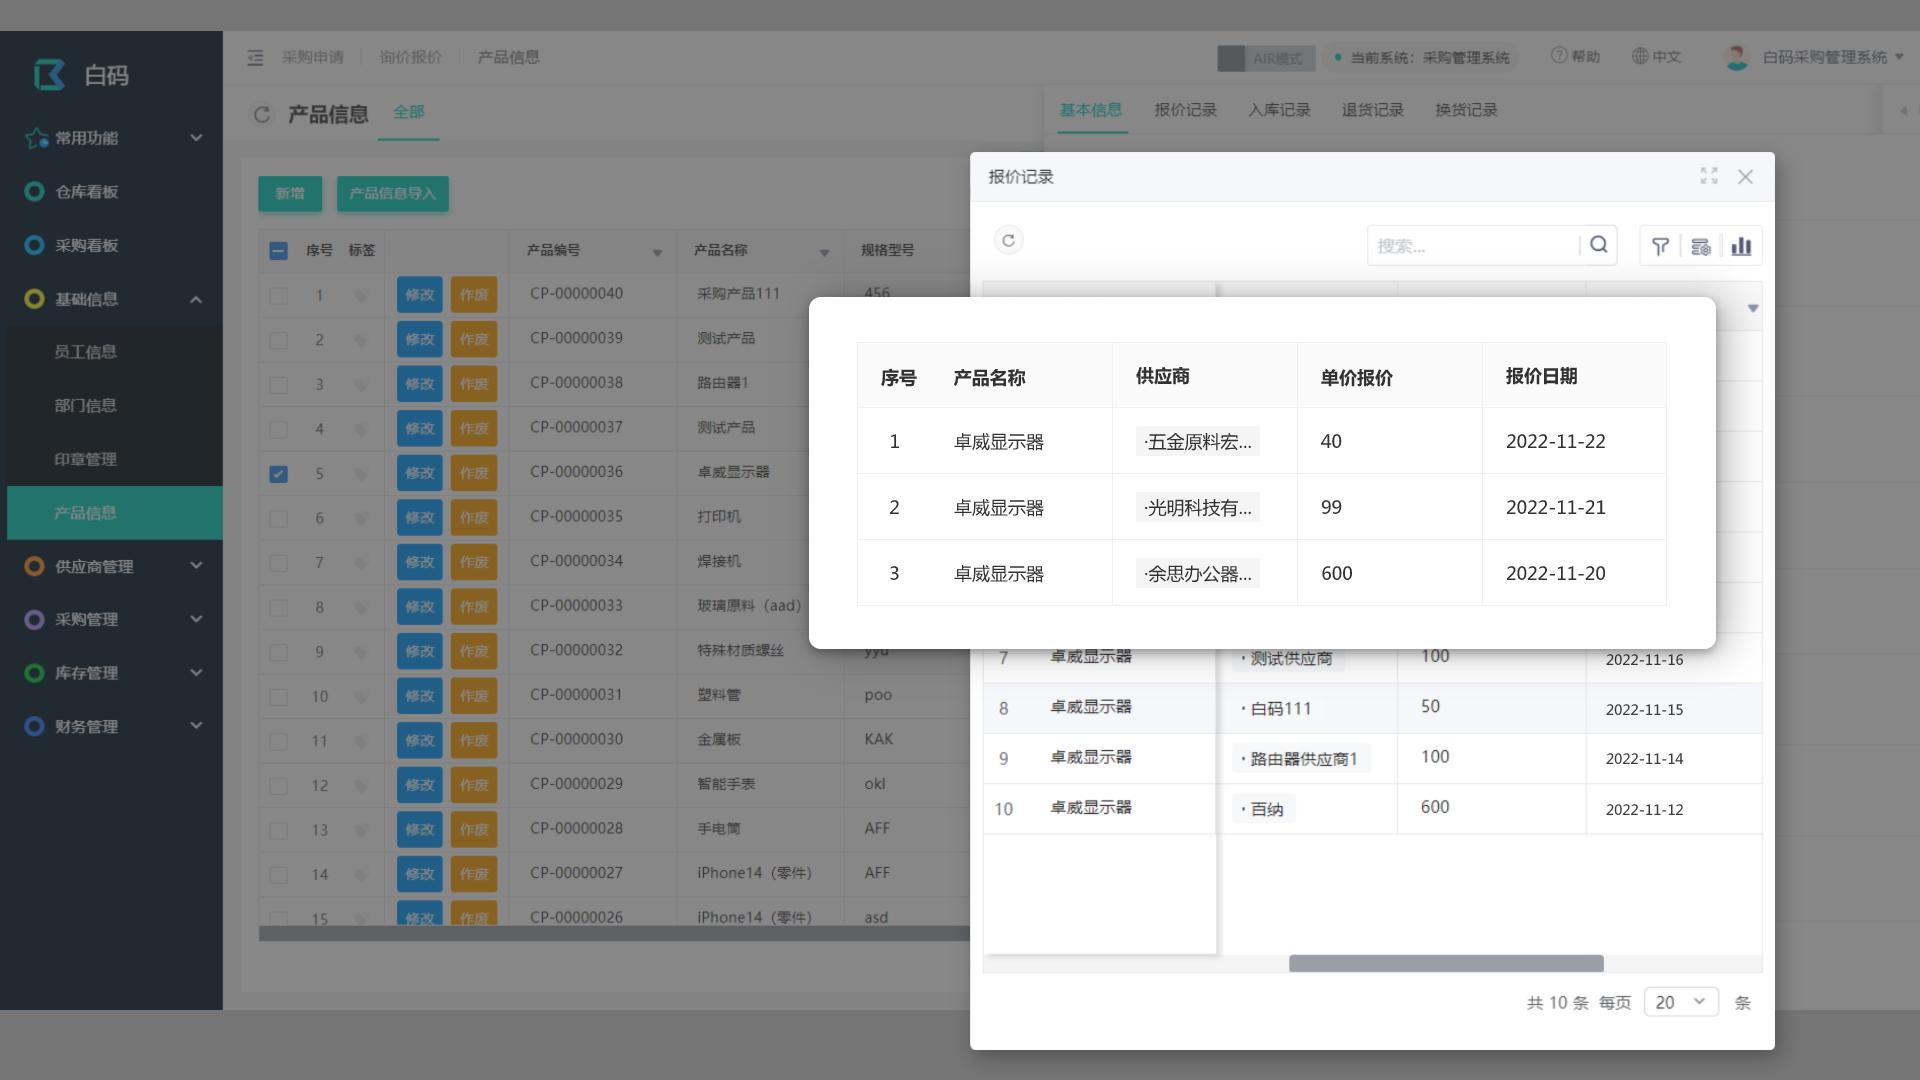Uncheck the checkbox of row 5 卓威显示器
Screen dimensions: 1920x1080
click(x=278, y=473)
